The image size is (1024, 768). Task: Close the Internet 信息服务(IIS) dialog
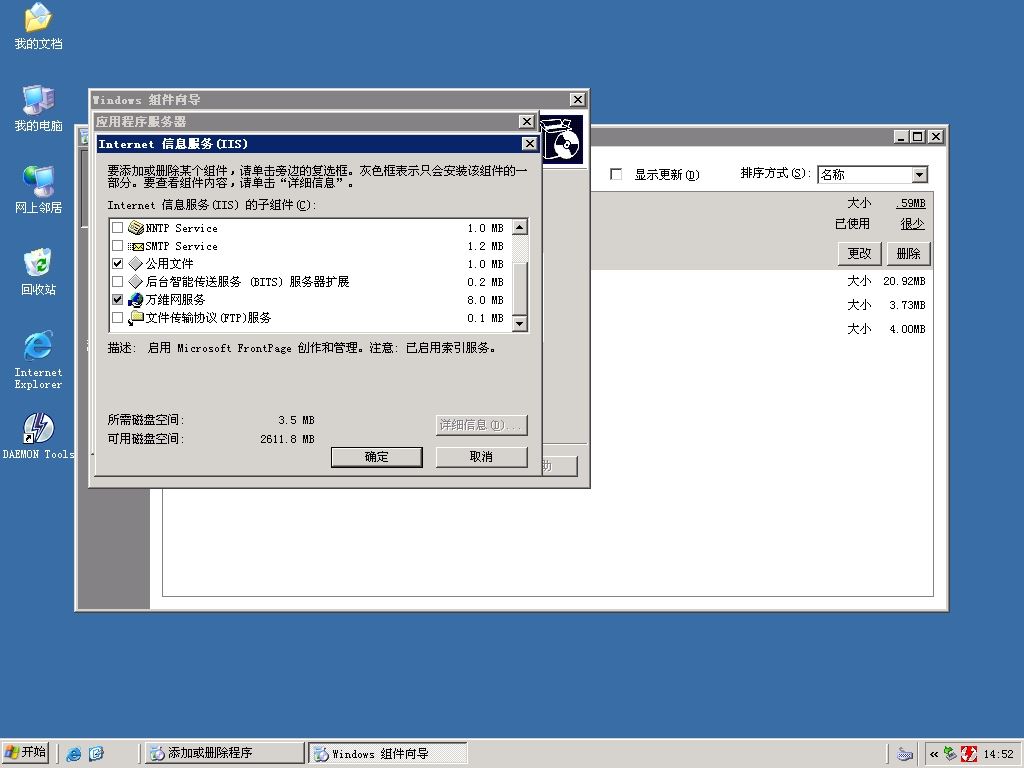pos(530,144)
